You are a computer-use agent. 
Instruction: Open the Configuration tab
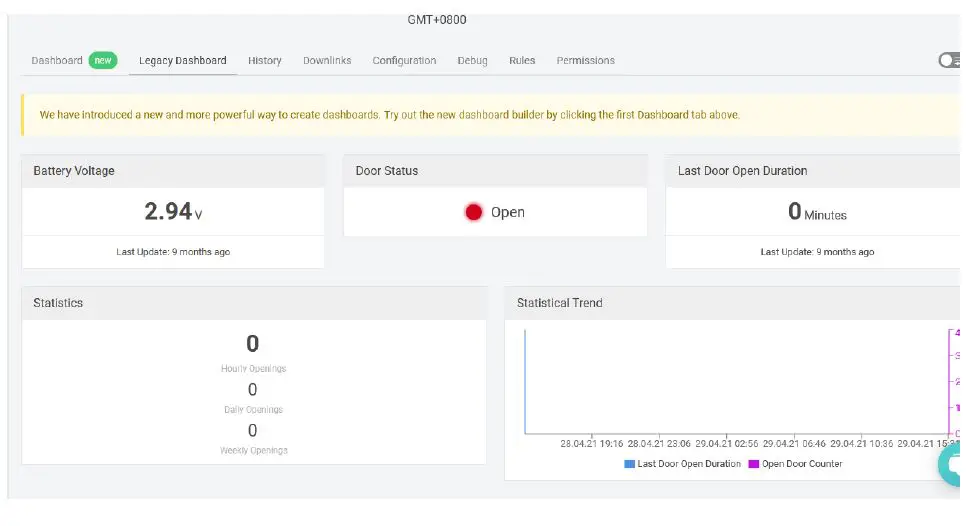(404, 60)
